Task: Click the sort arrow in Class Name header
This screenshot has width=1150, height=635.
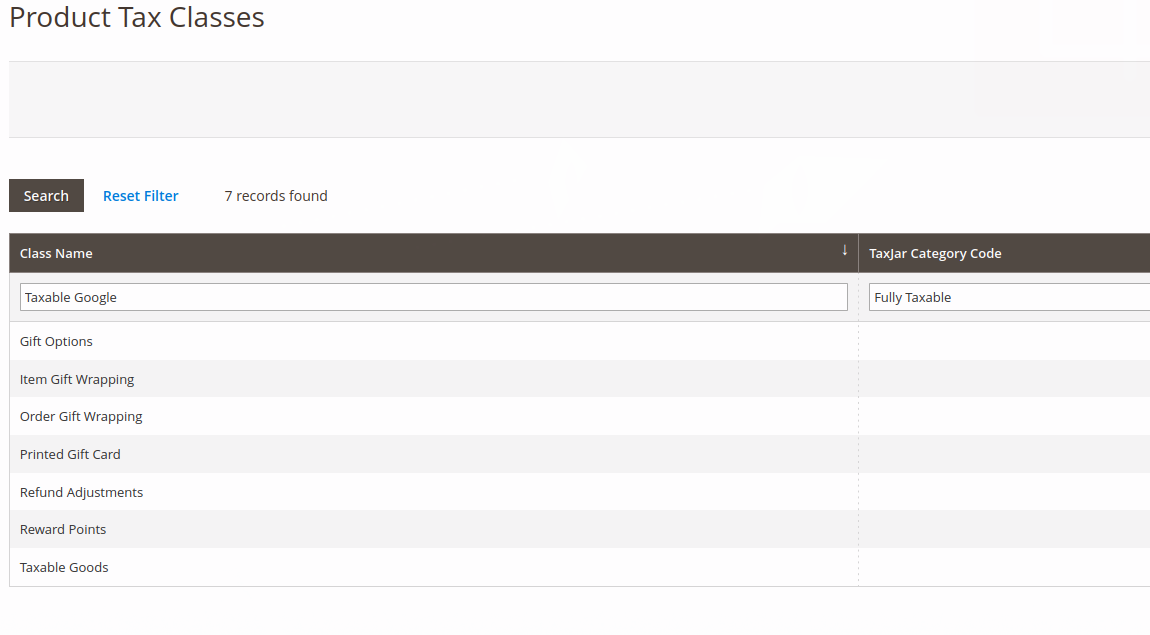Action: [x=844, y=250]
